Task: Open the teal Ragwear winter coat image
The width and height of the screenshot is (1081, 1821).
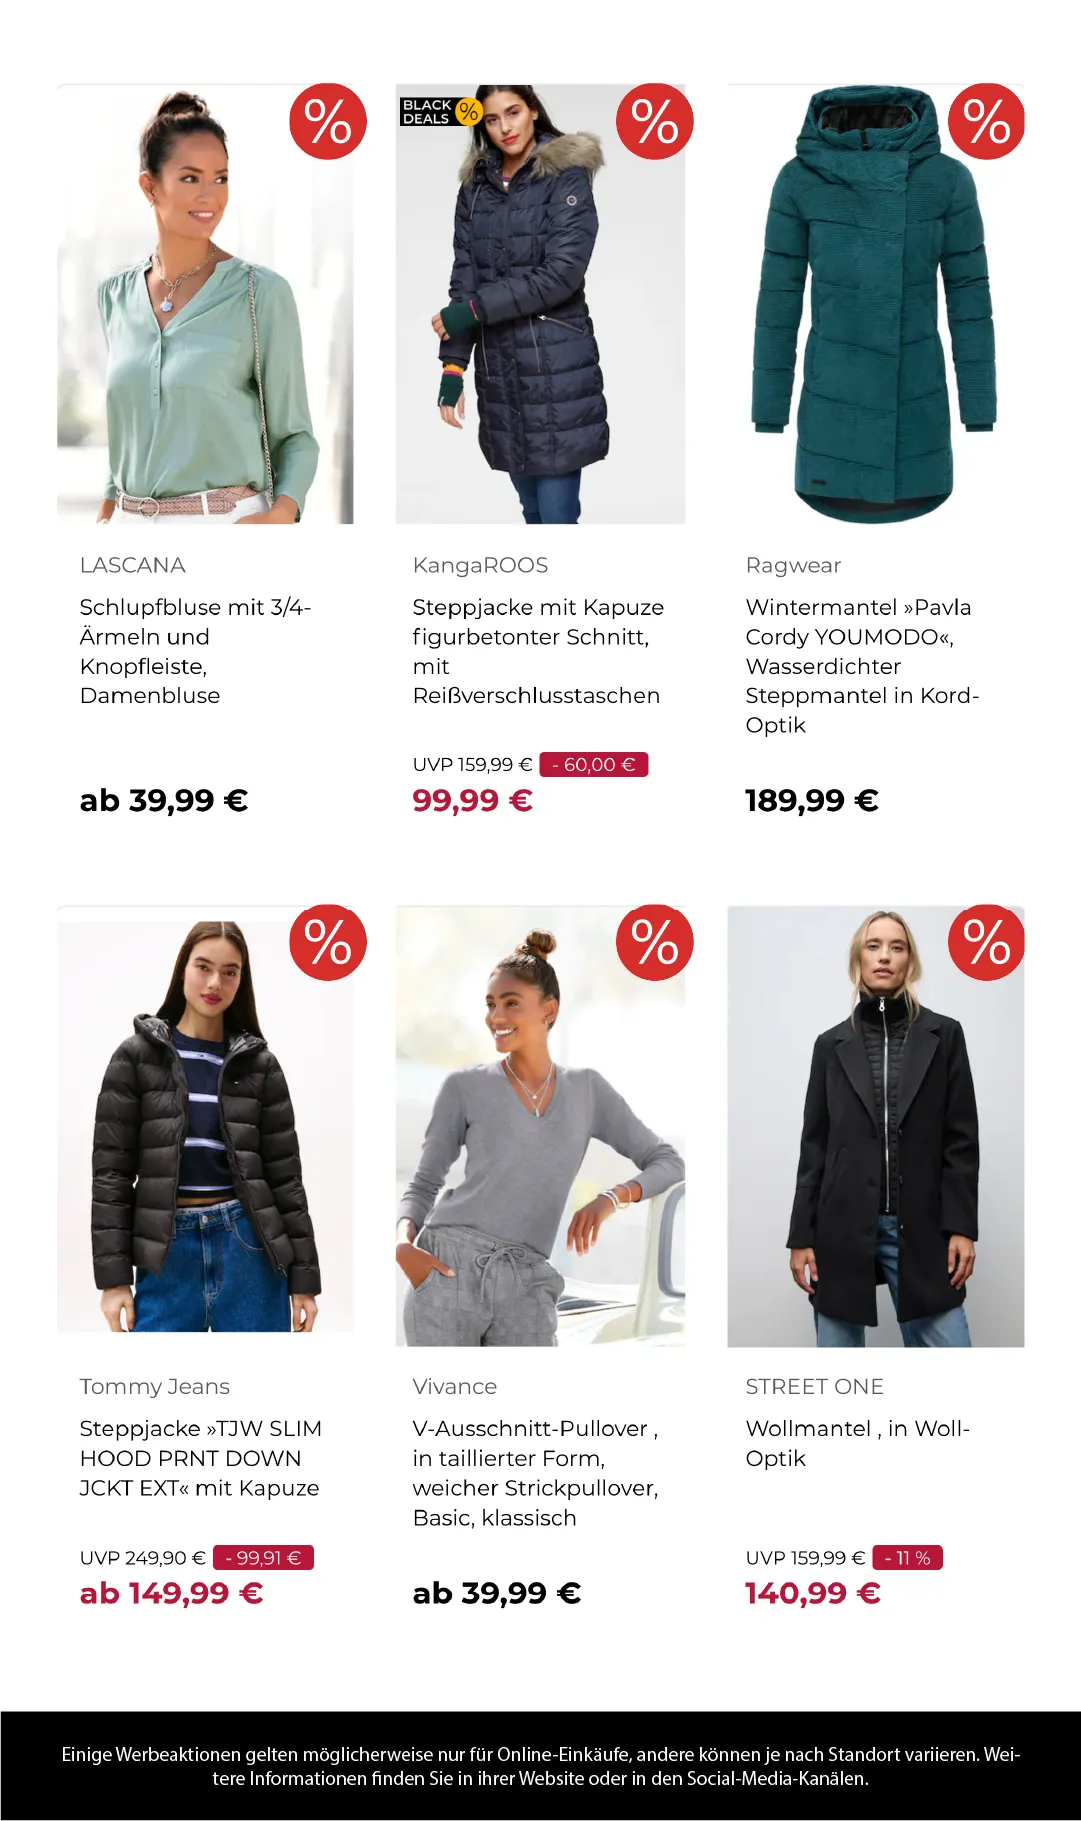Action: (875, 304)
